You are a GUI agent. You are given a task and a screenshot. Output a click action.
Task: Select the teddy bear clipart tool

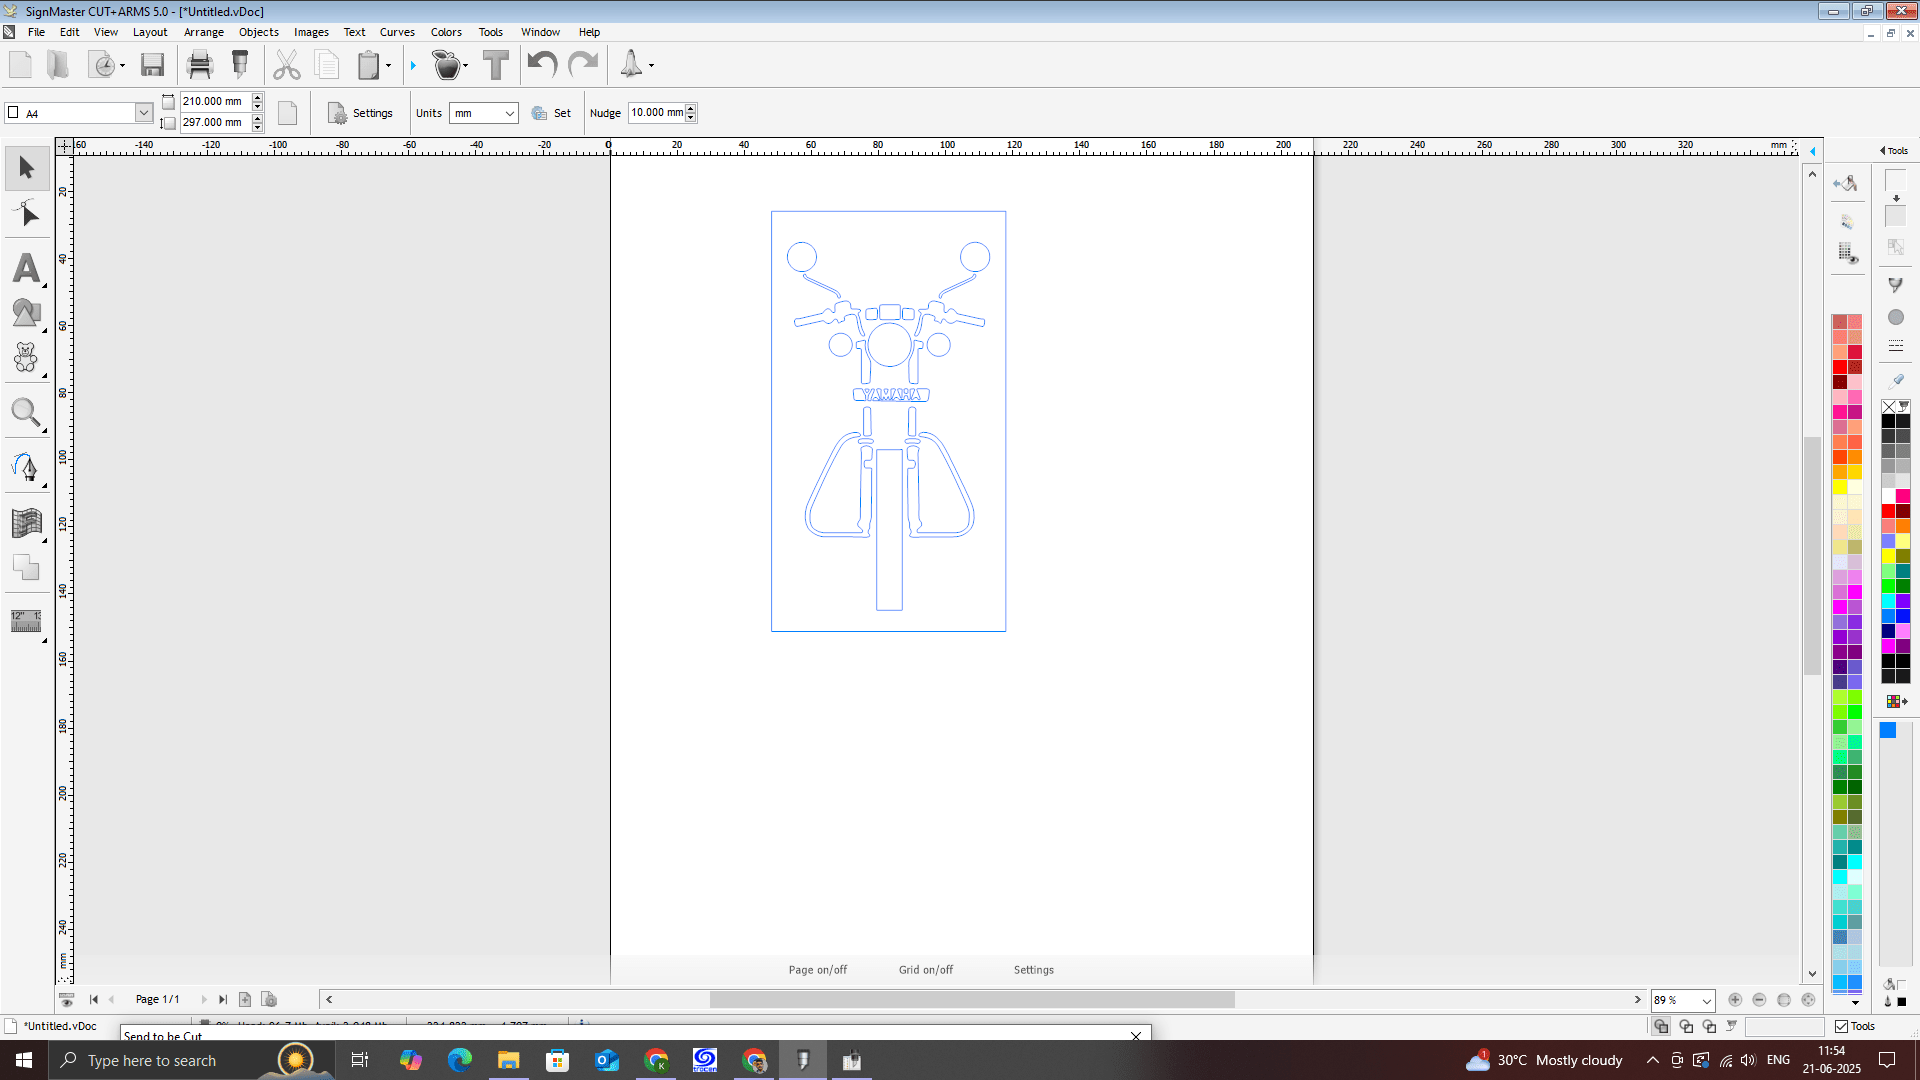coord(26,358)
